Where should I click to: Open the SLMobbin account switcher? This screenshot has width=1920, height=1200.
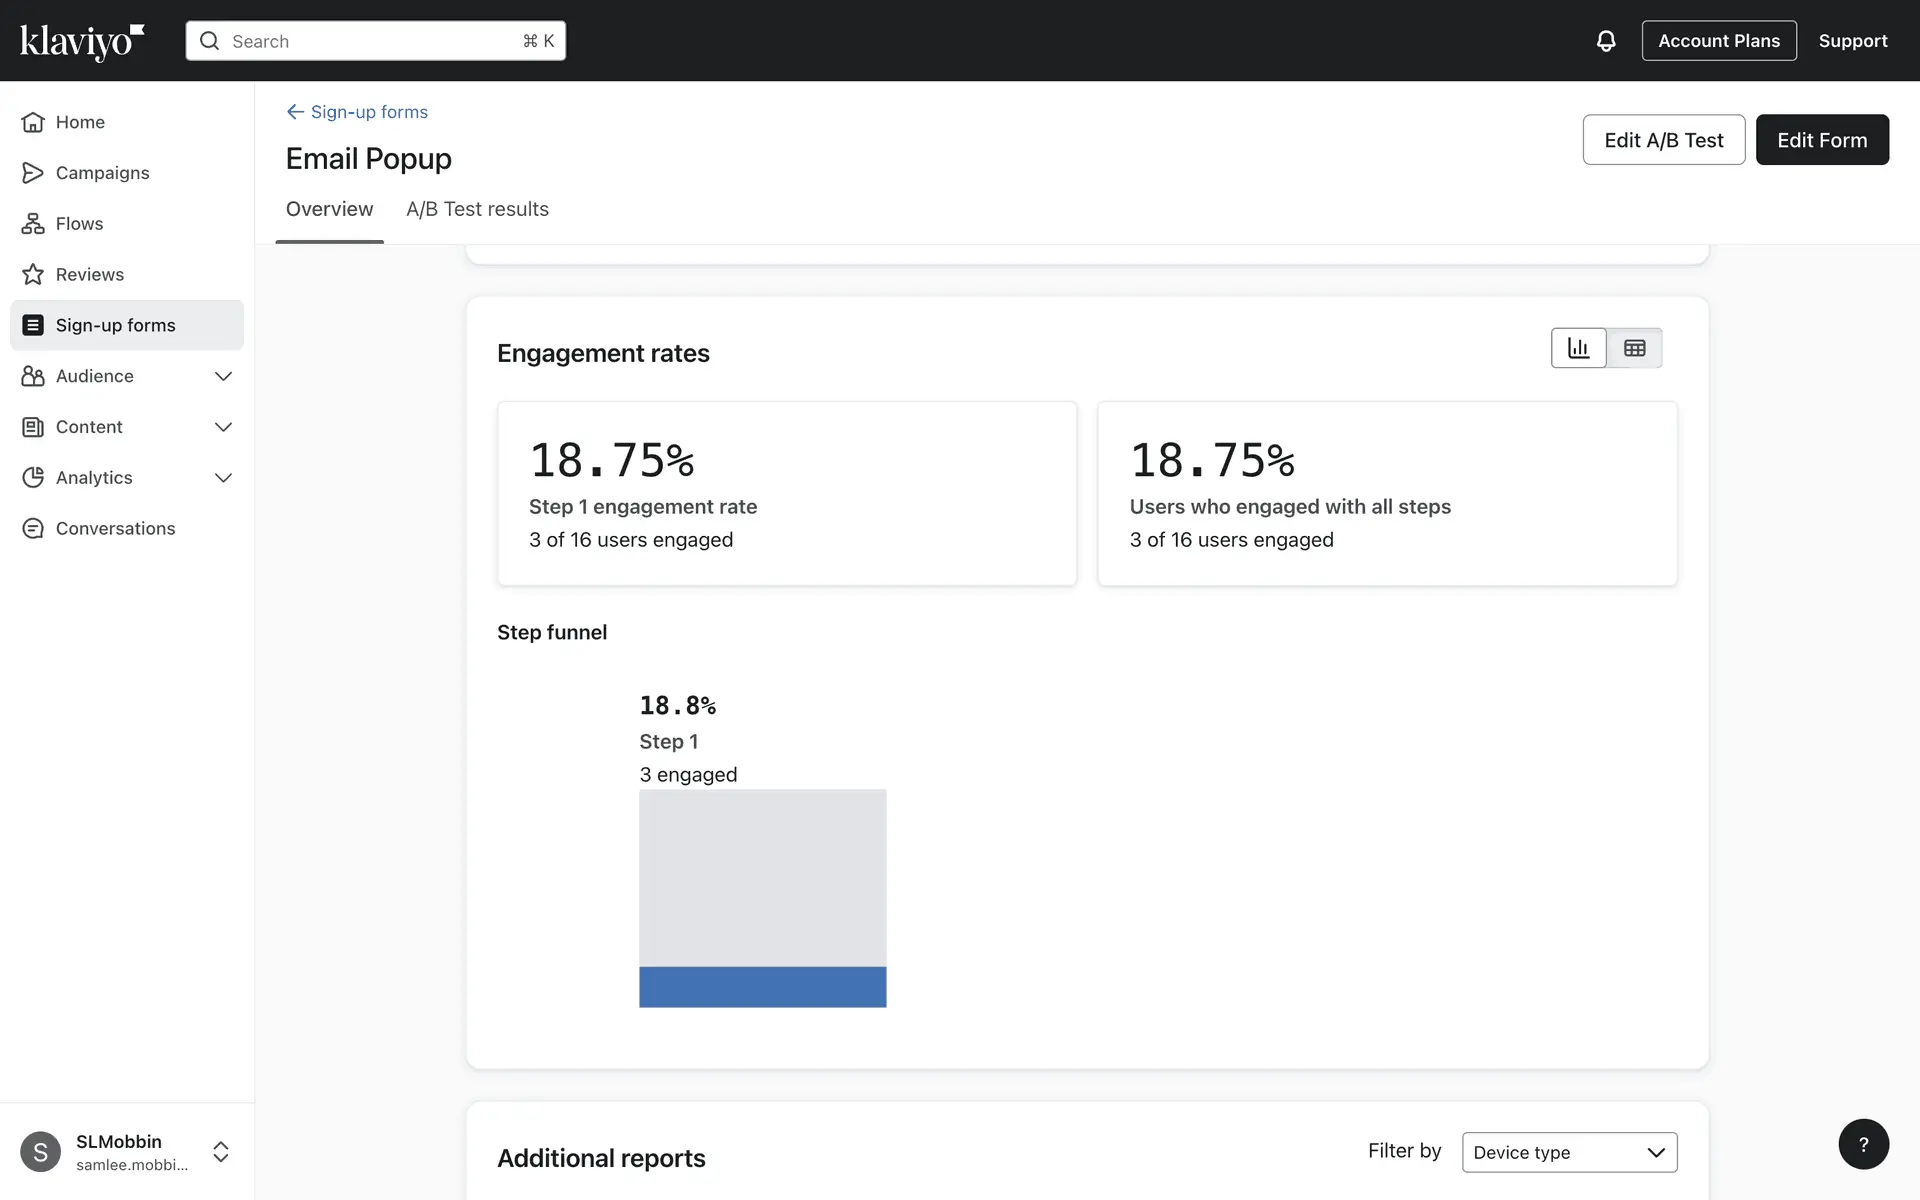pos(221,1151)
